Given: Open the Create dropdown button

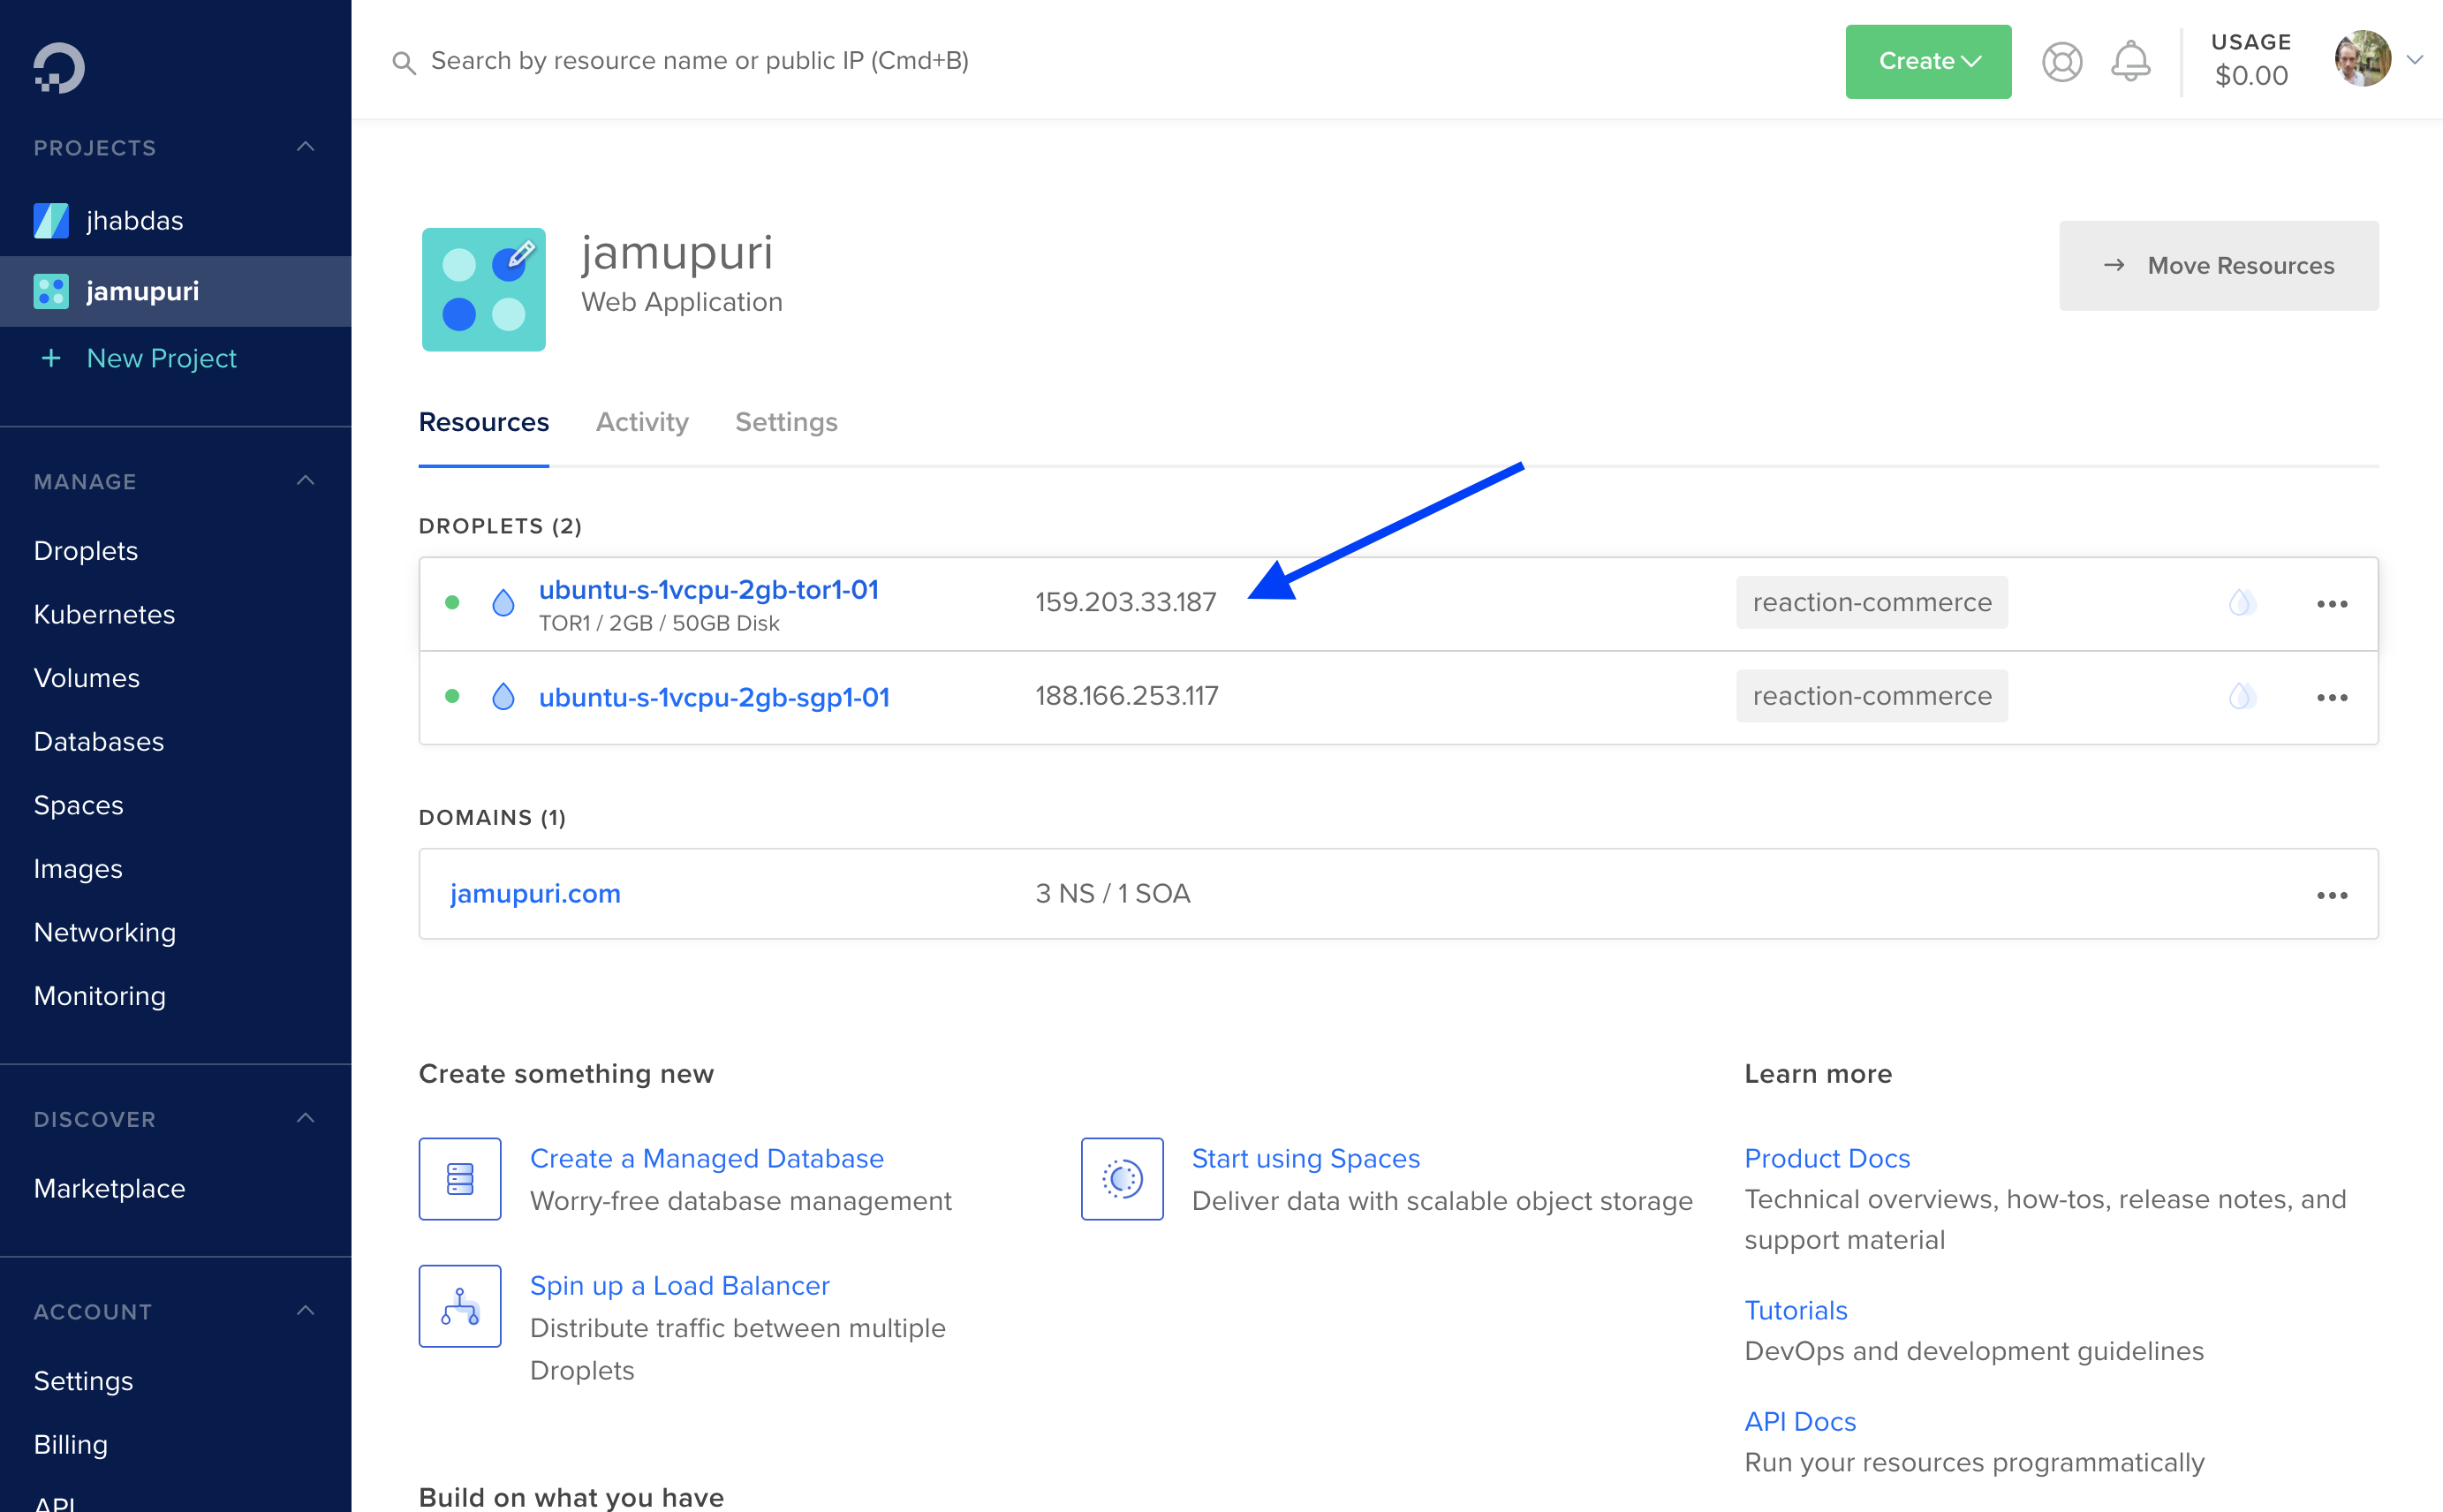Looking at the screenshot, I should tap(1927, 62).
